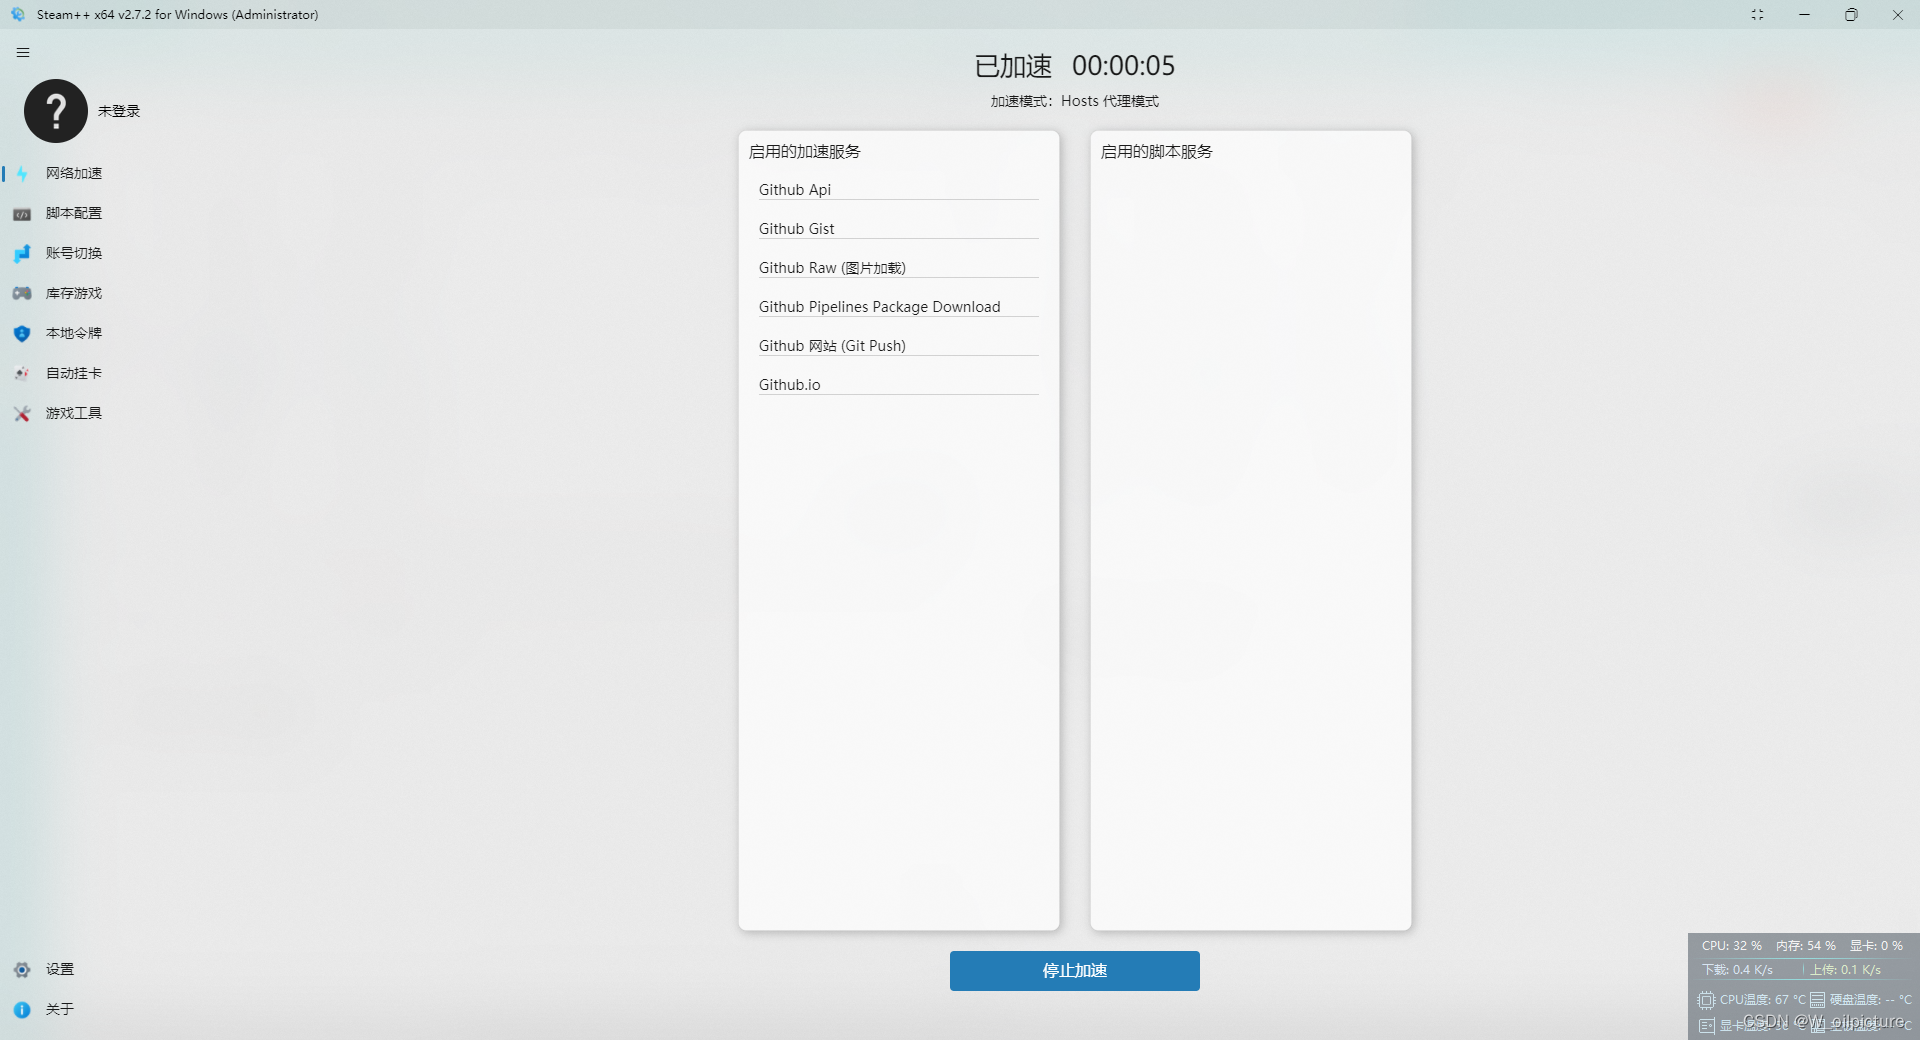Image resolution: width=1920 pixels, height=1040 pixels.
Task: Click the question-mark user avatar
Action: (56, 111)
